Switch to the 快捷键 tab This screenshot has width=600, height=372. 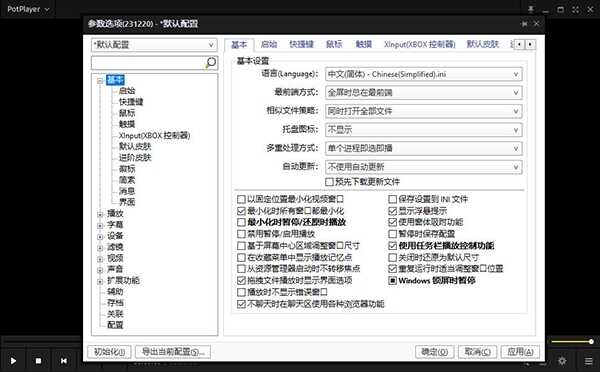pos(302,44)
